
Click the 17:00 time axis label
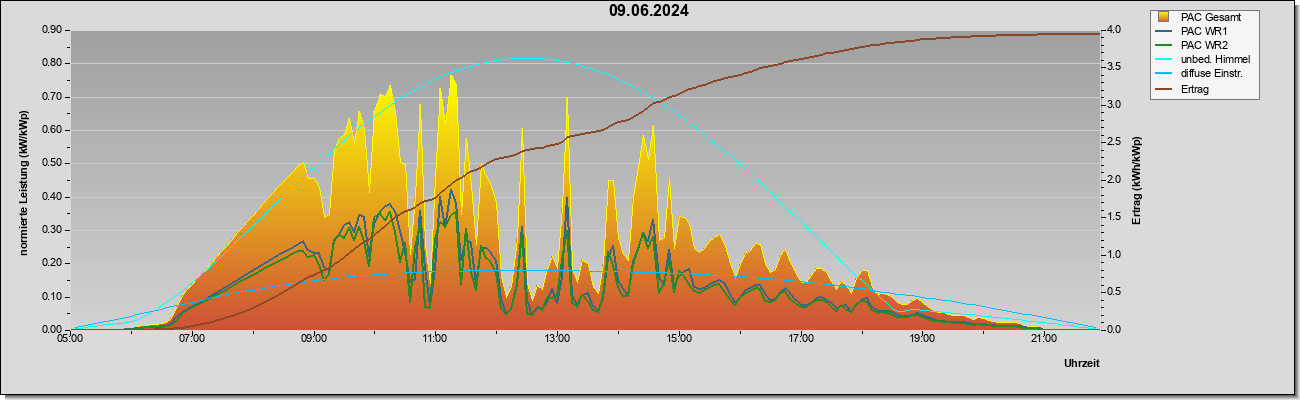(800, 339)
